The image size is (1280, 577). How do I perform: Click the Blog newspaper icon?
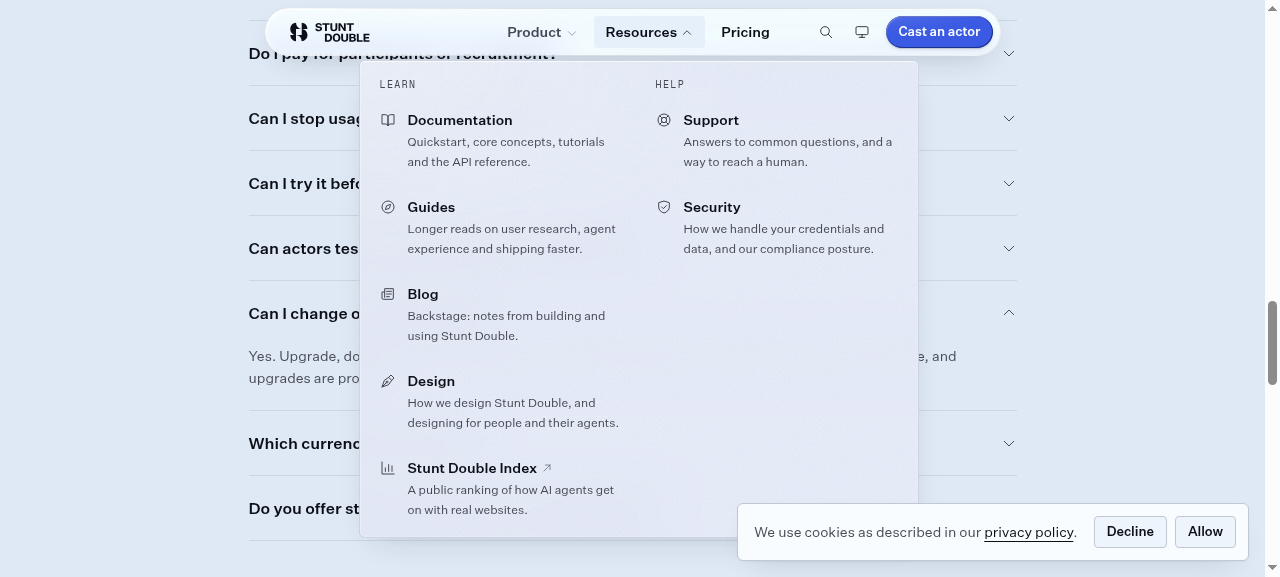tap(388, 294)
